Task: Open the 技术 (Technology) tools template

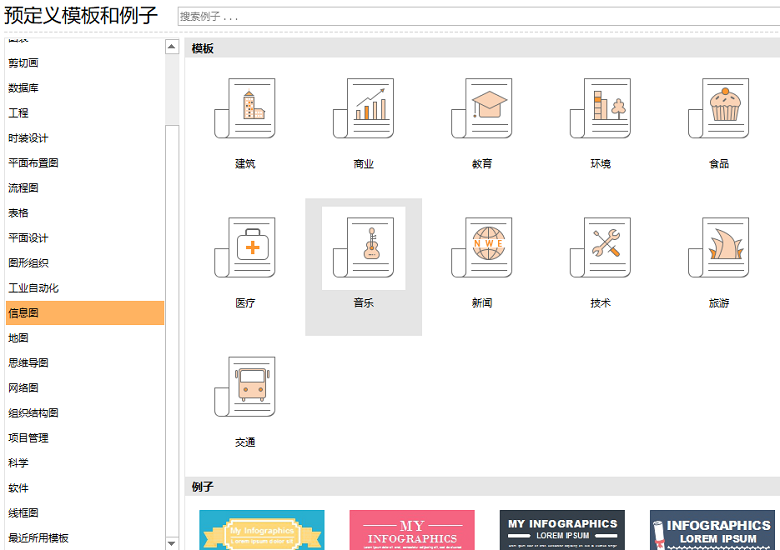Action: pyautogui.click(x=600, y=248)
